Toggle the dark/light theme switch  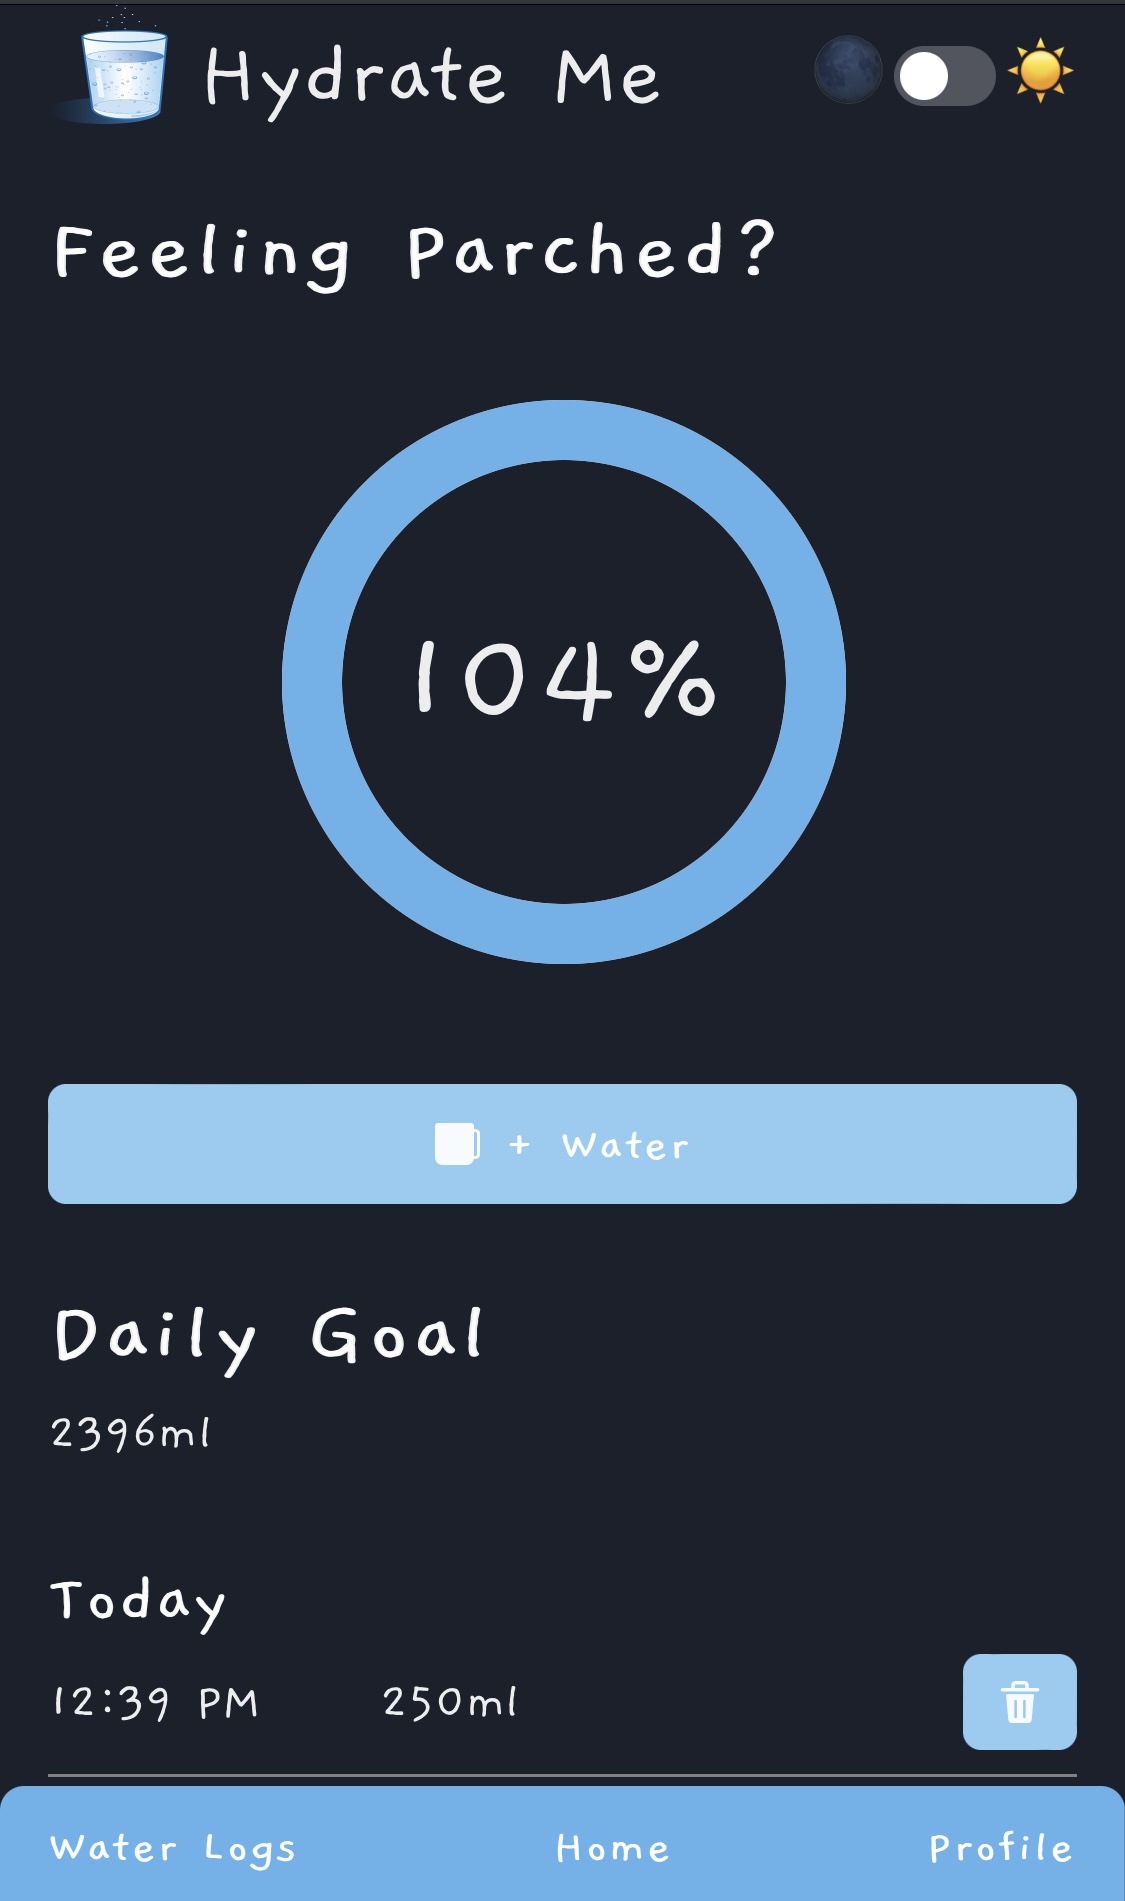(944, 75)
